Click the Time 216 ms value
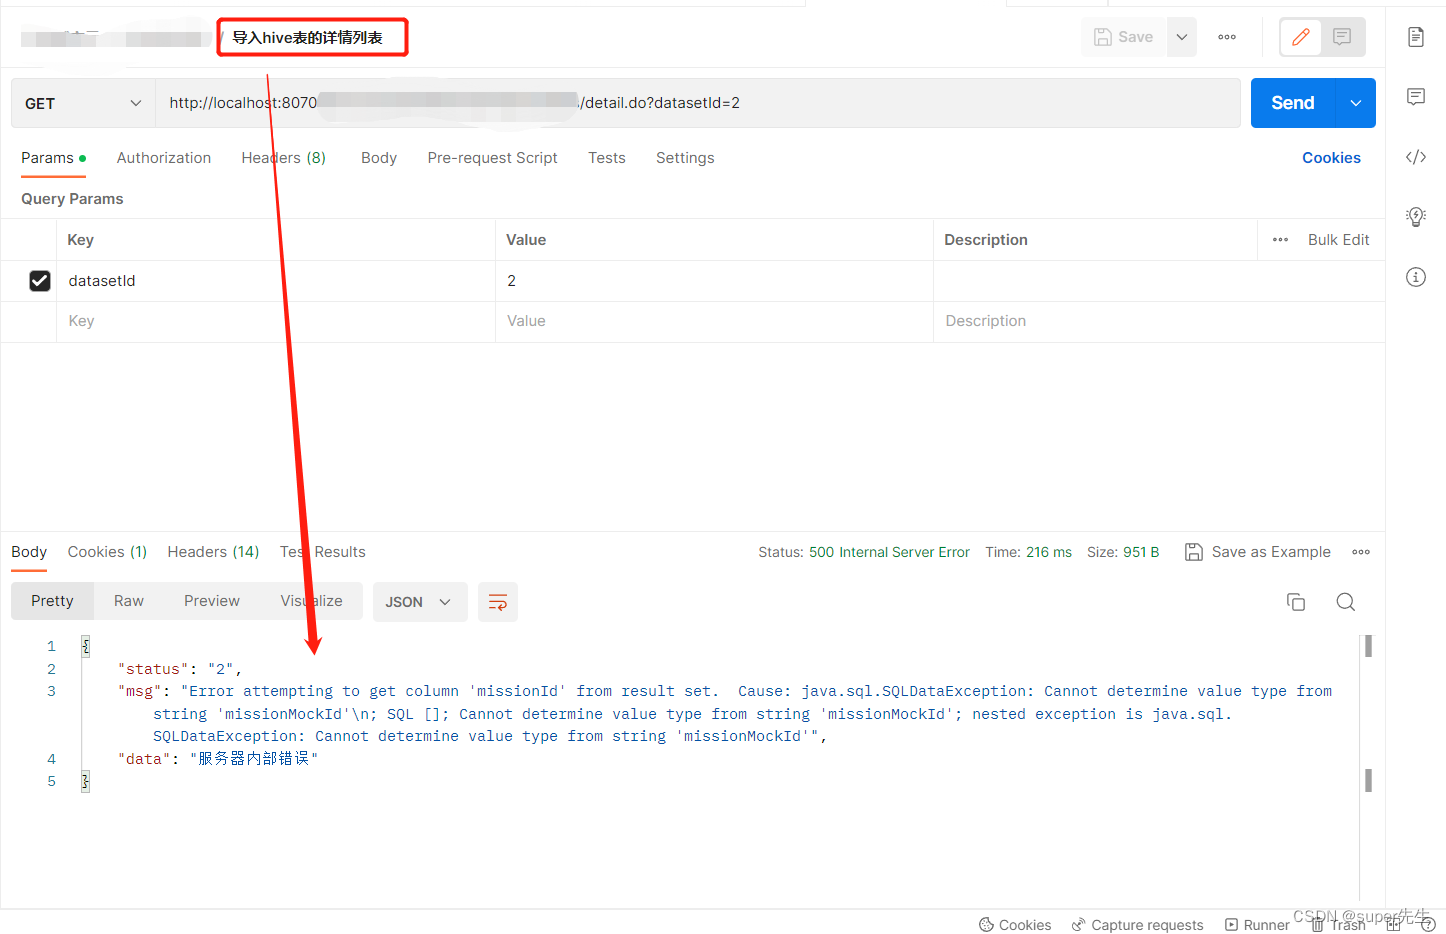Viewport: 1446px width, 934px height. click(1048, 552)
